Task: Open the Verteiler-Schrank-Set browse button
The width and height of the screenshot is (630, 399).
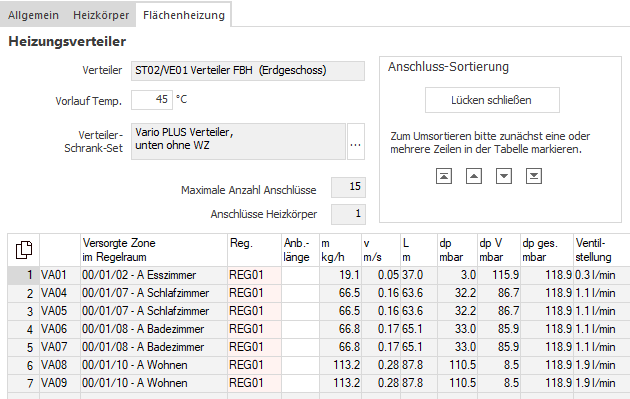Action: [x=356, y=141]
